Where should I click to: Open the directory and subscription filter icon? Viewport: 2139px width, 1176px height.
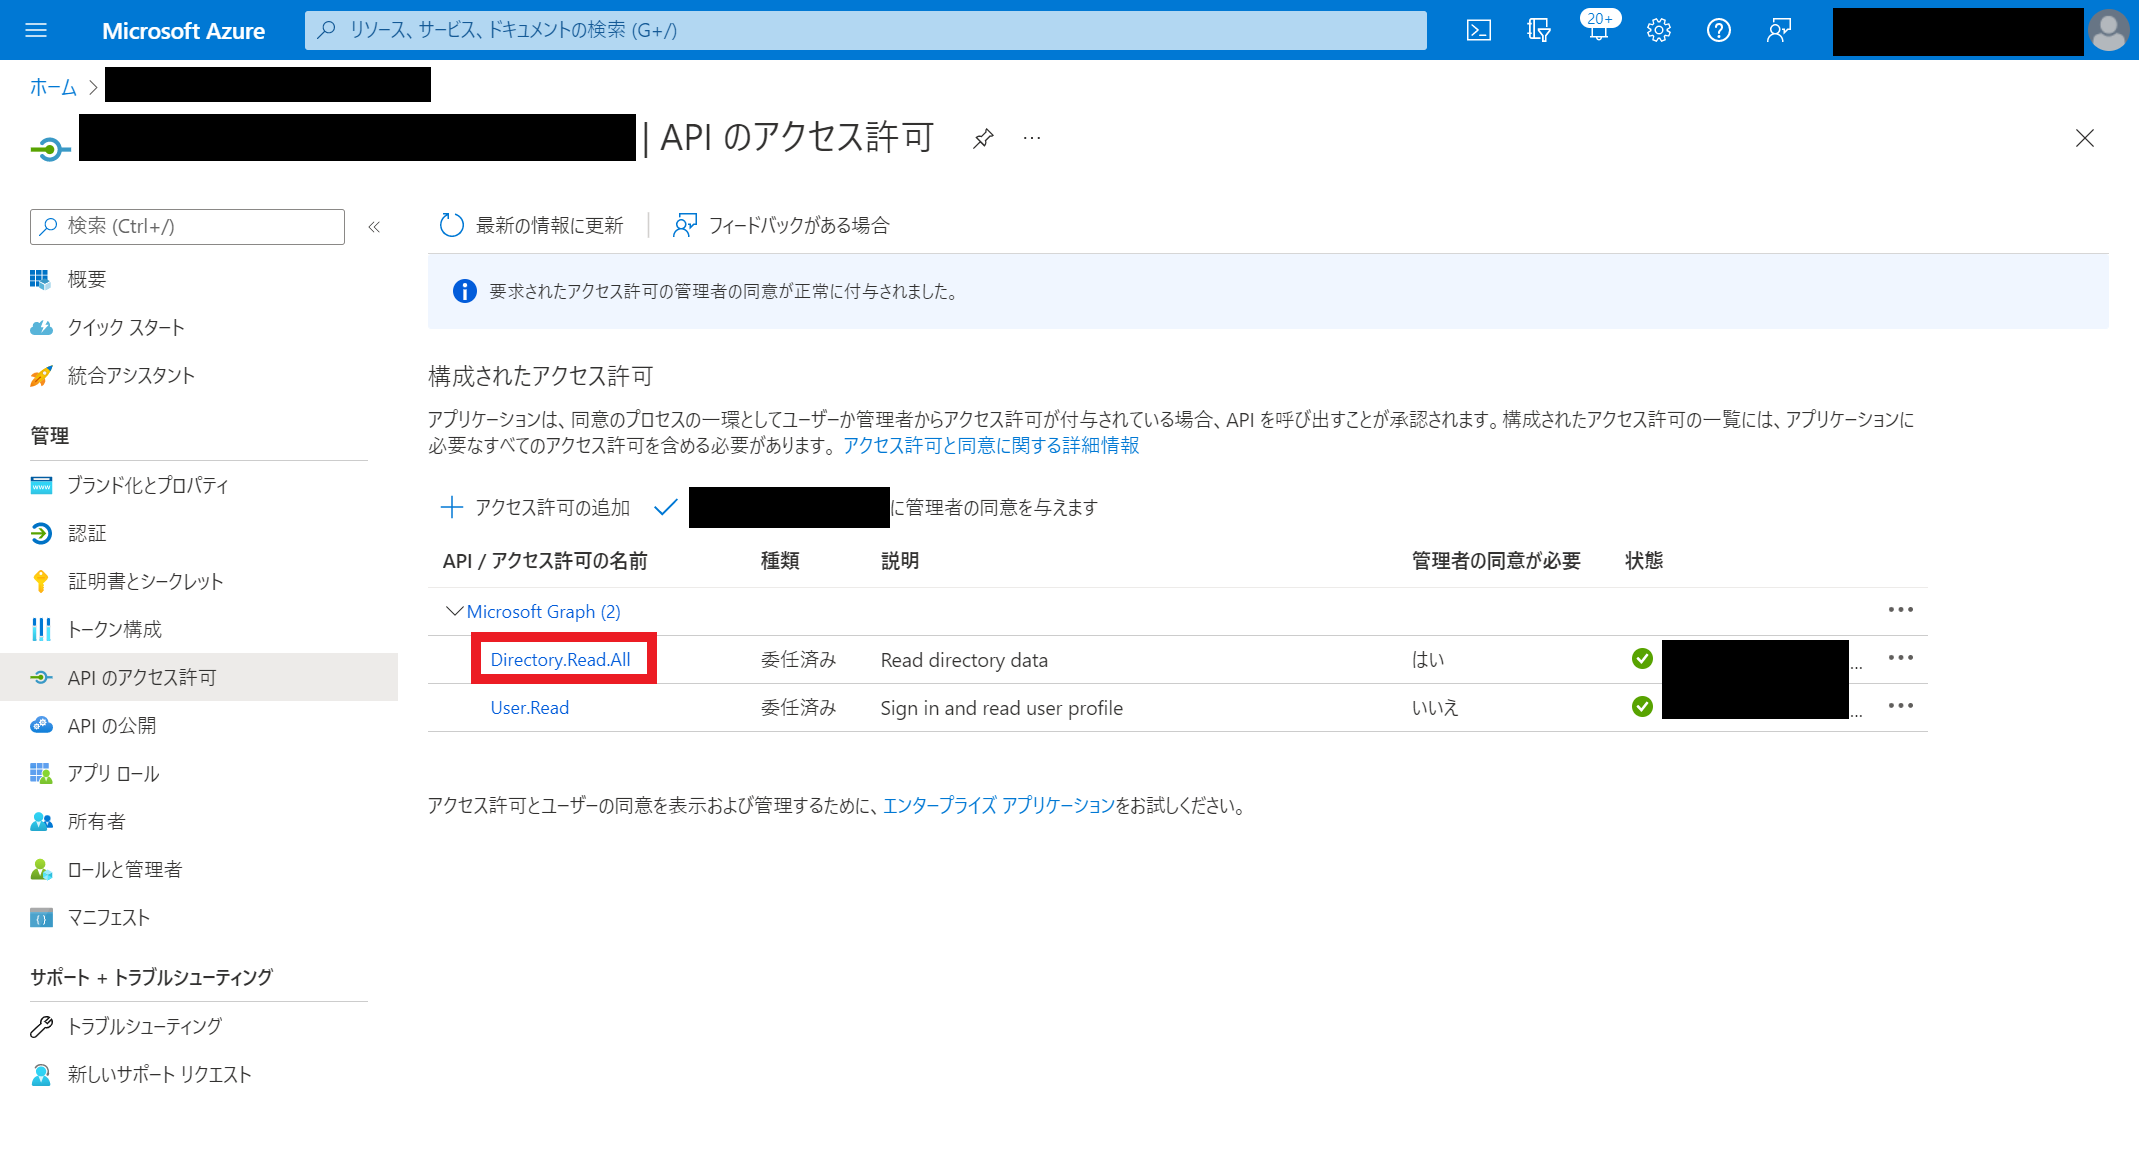click(1538, 30)
